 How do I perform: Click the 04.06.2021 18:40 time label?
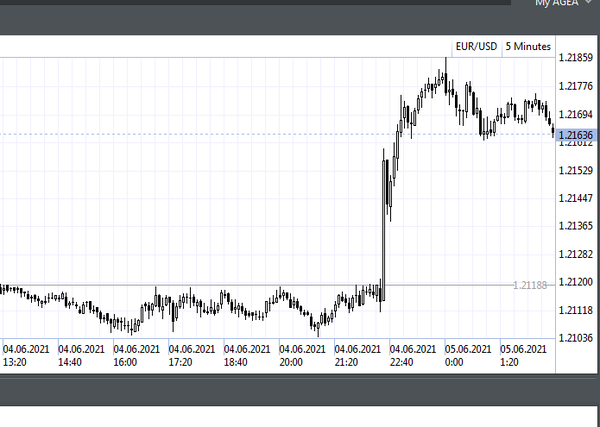click(246, 355)
